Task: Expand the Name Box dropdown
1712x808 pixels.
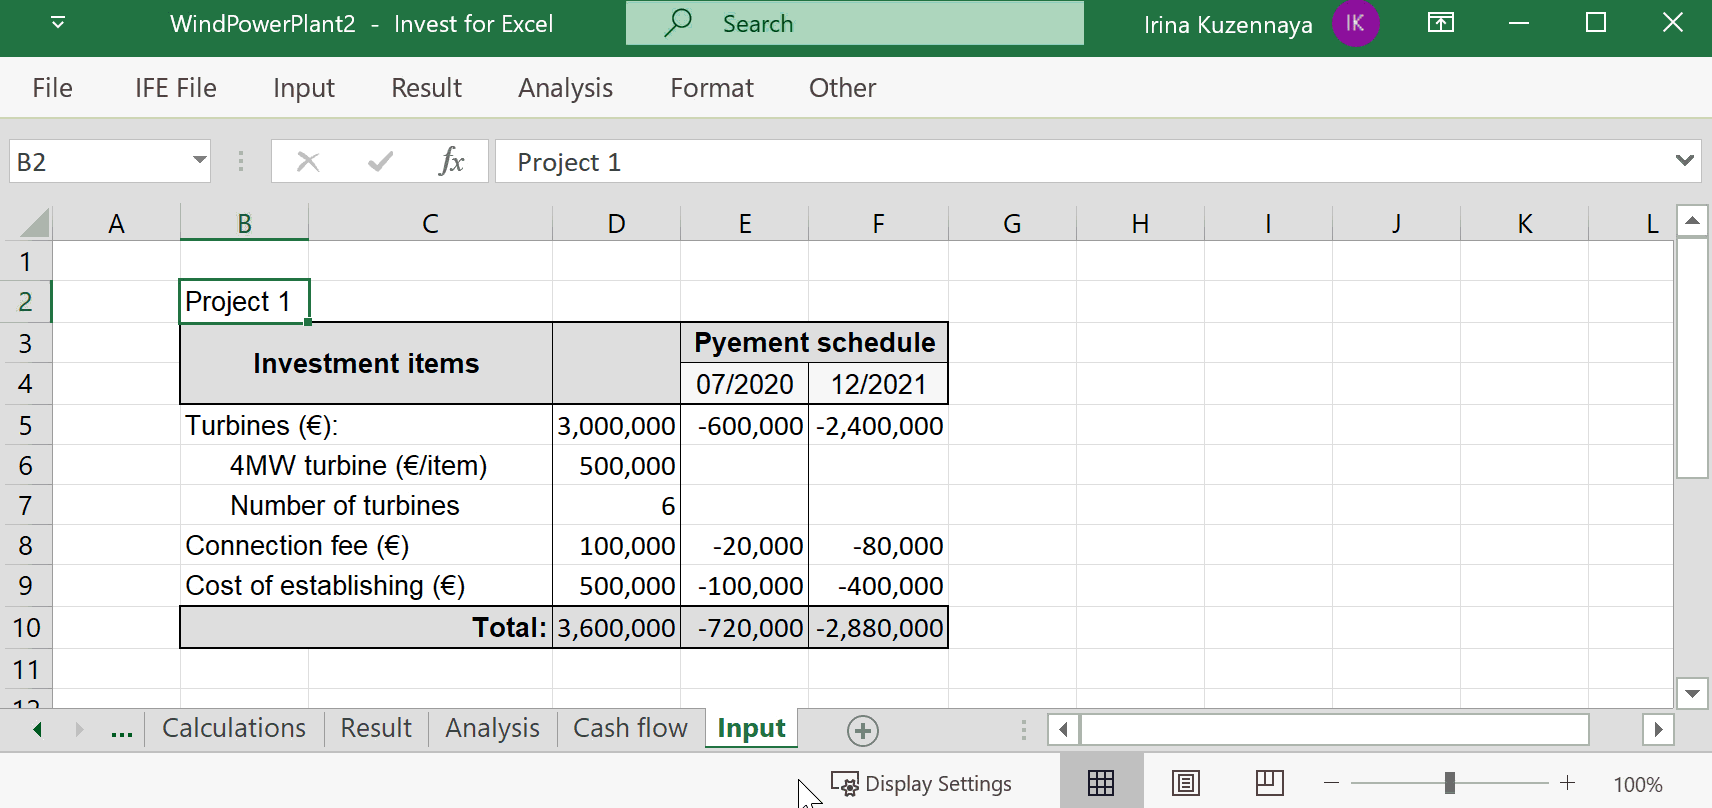Action: [x=200, y=160]
